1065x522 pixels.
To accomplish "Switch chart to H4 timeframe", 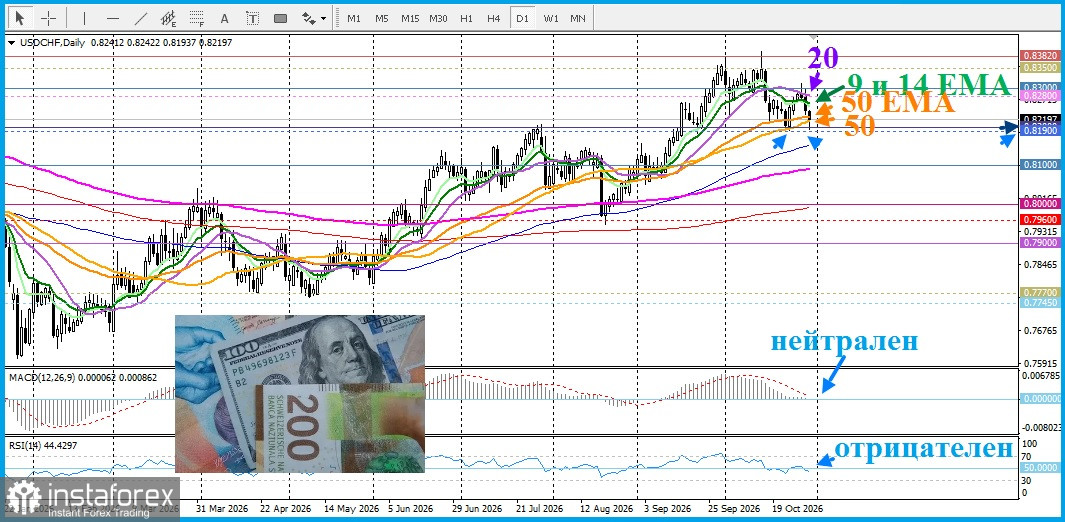I will click(x=494, y=18).
